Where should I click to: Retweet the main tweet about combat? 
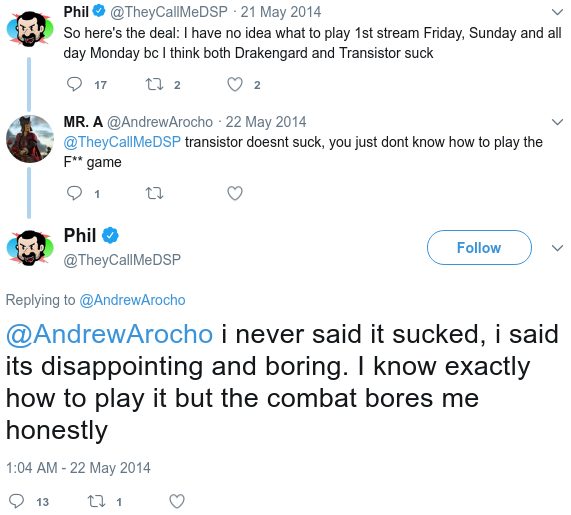coord(97,501)
